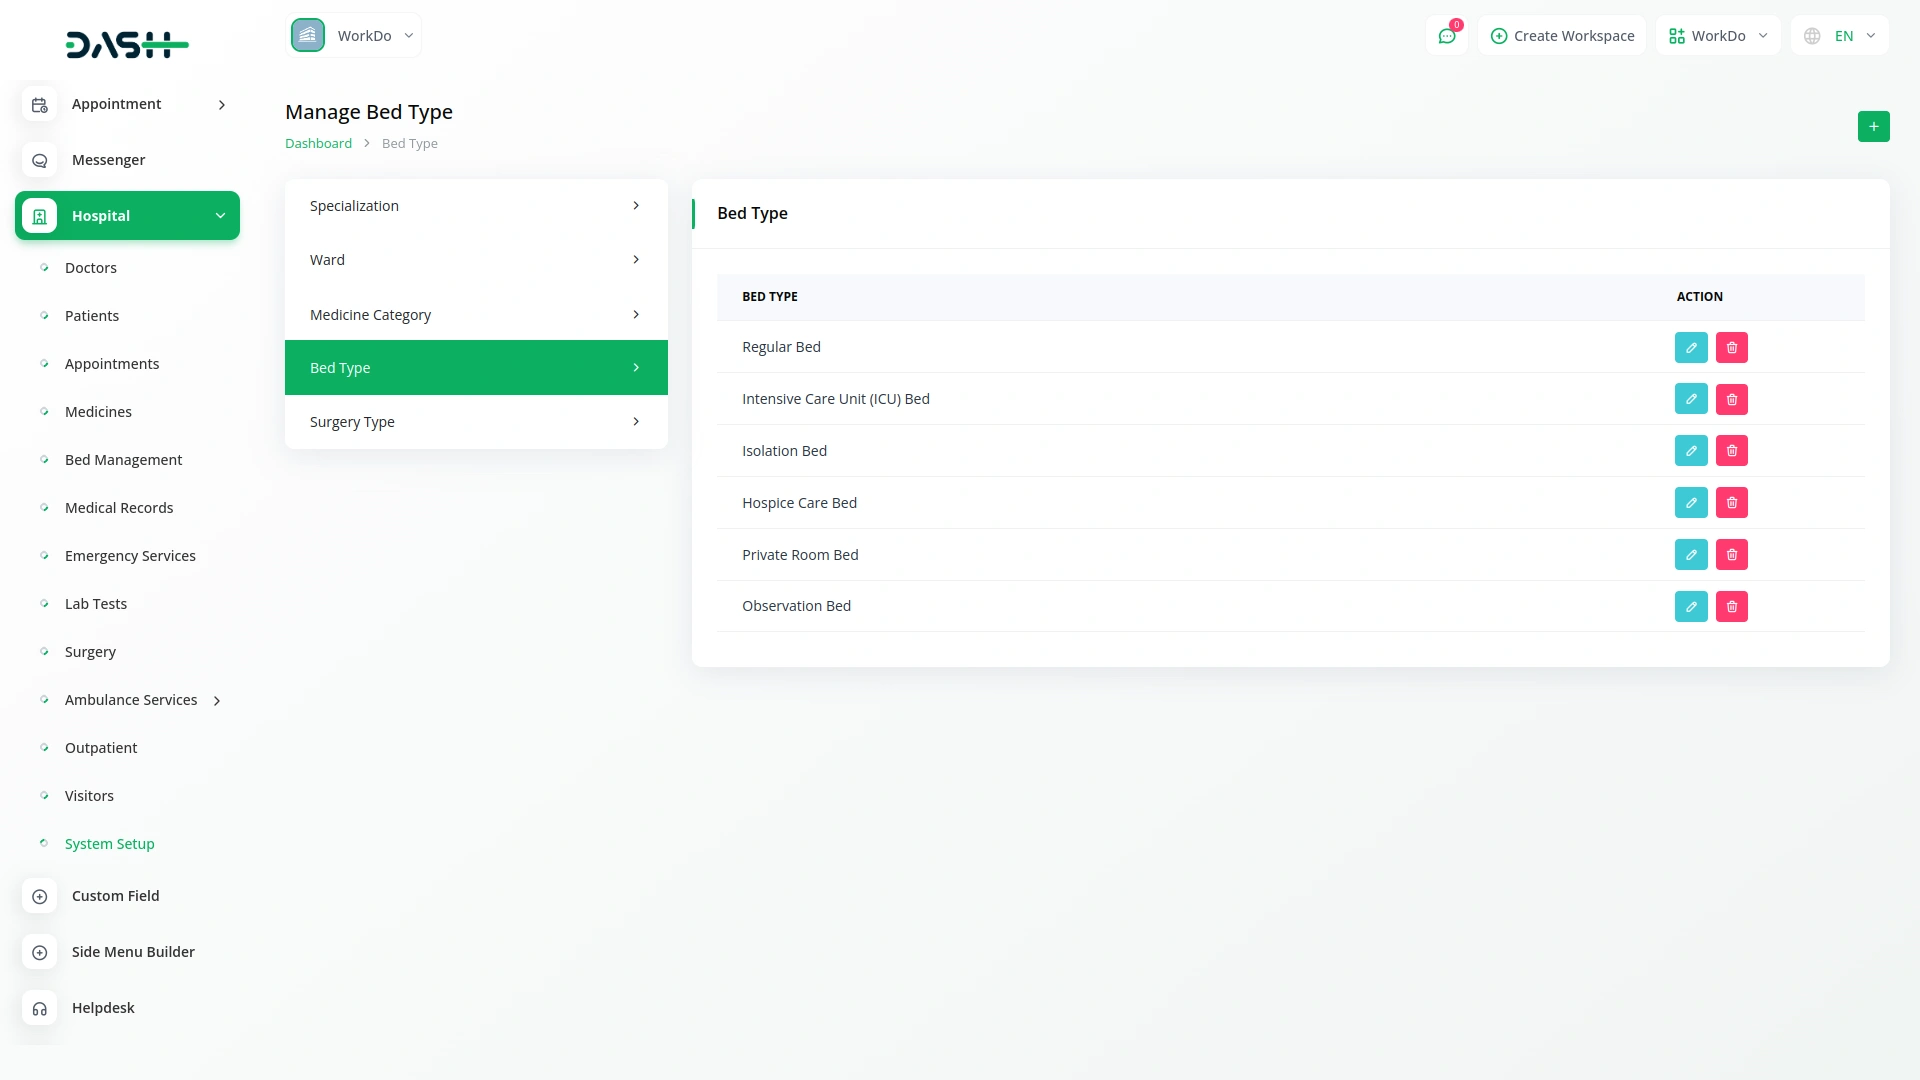Edit the Private Room Bed entry
1920x1080 pixels.
[1691, 555]
